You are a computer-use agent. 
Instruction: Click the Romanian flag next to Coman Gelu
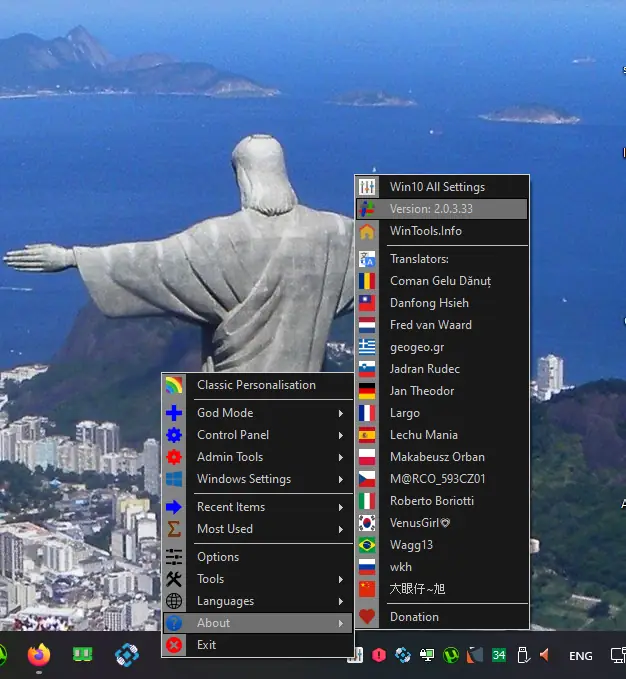(367, 281)
